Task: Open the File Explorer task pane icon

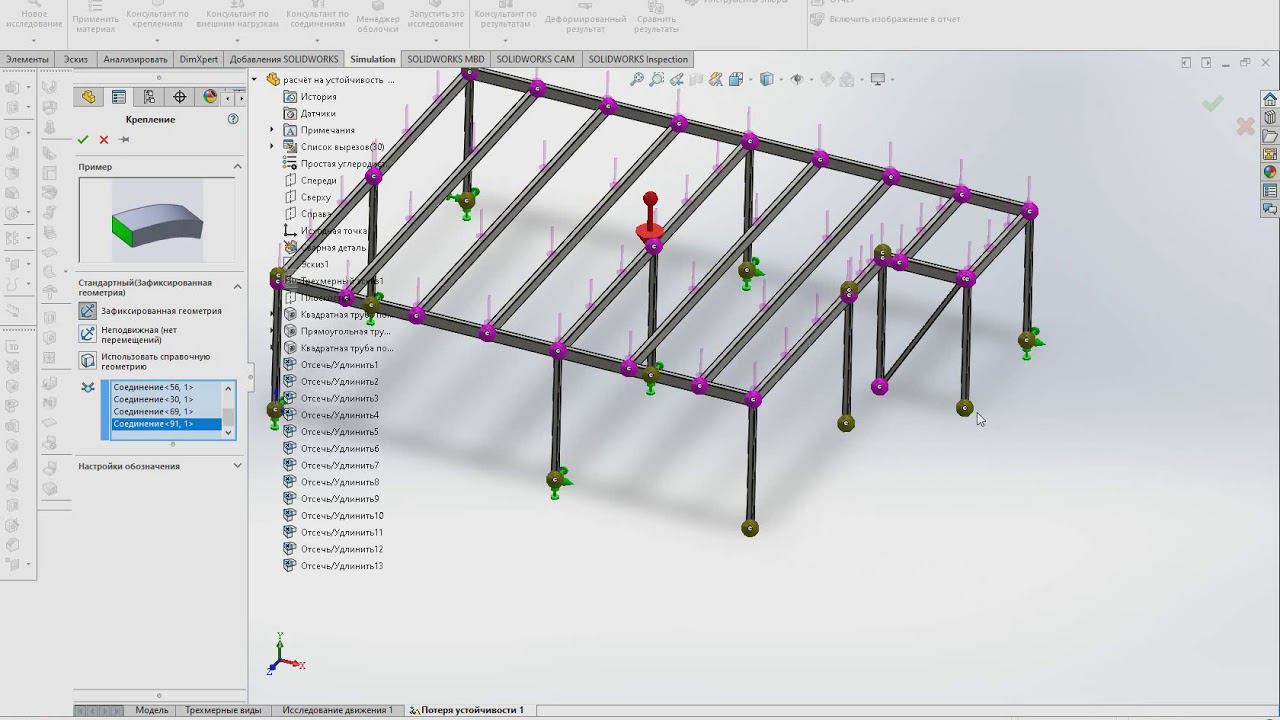Action: coord(1270,136)
